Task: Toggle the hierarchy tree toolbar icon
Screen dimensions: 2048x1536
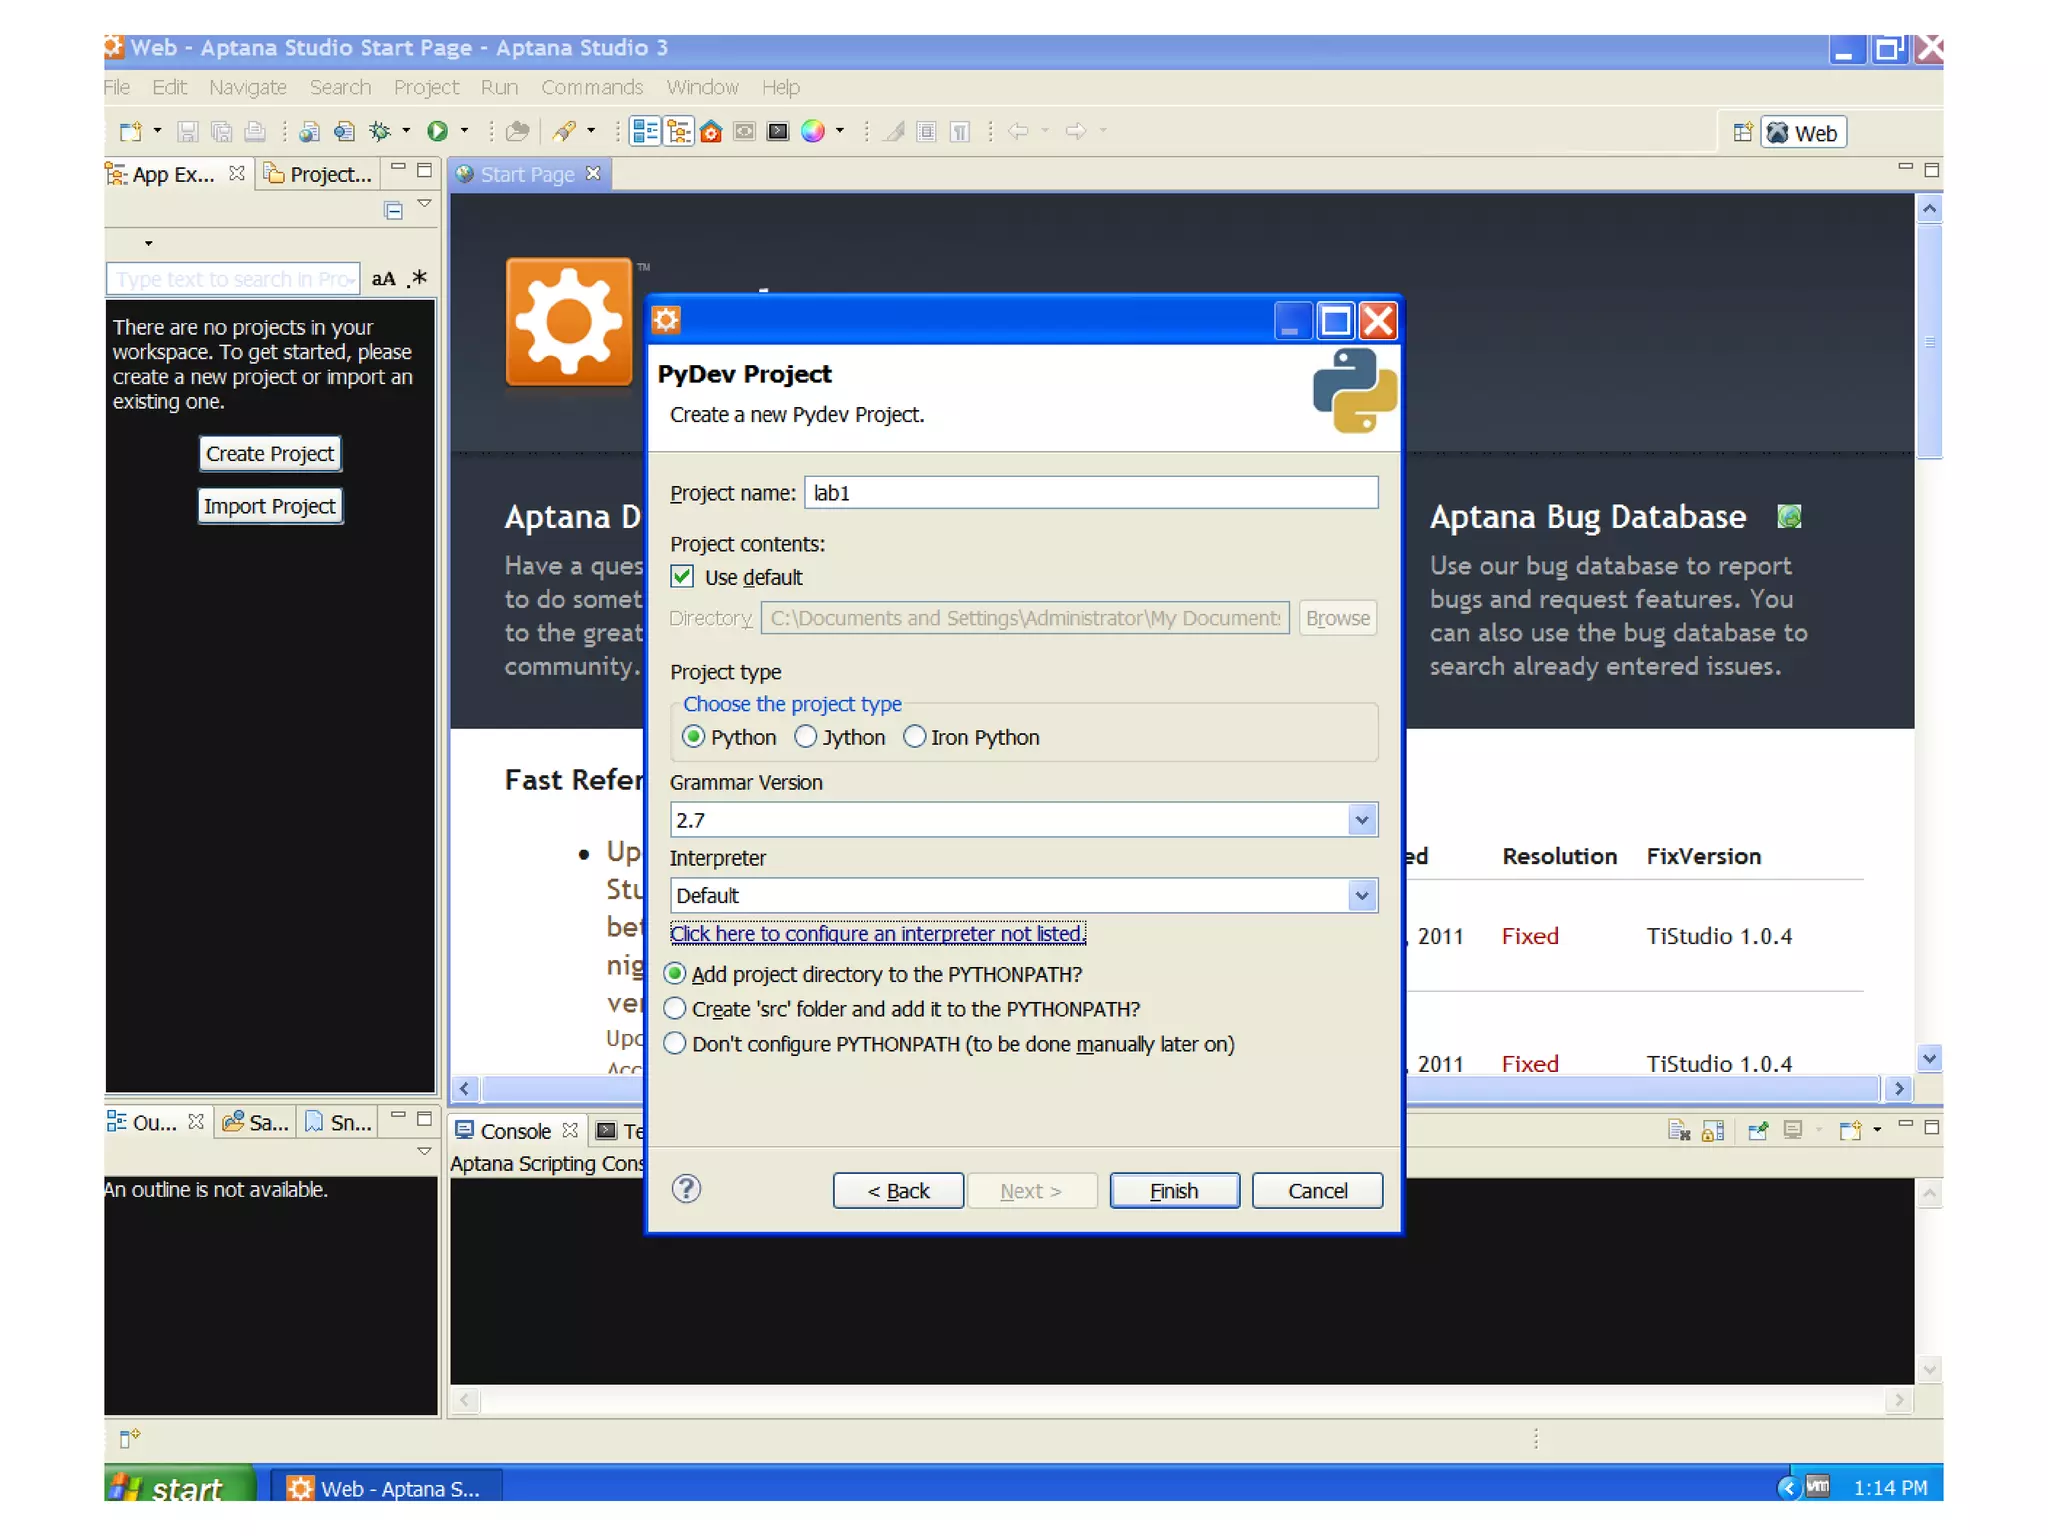Action: (679, 131)
